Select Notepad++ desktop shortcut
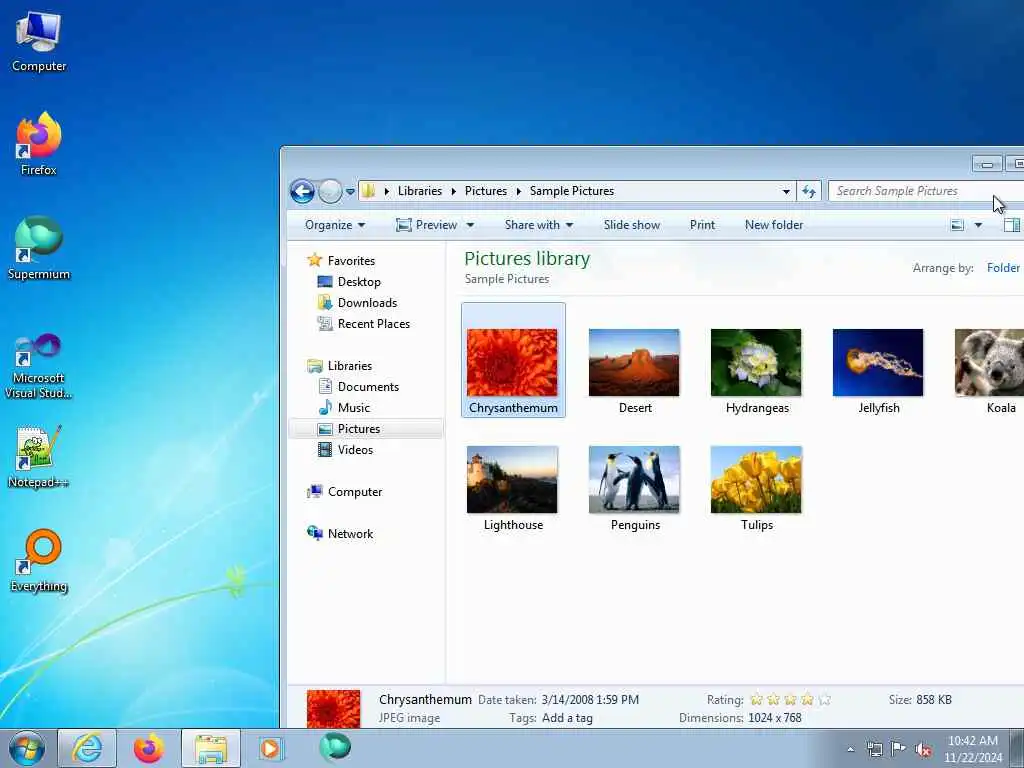Viewport: 1024px width, 768px height. pos(39,456)
